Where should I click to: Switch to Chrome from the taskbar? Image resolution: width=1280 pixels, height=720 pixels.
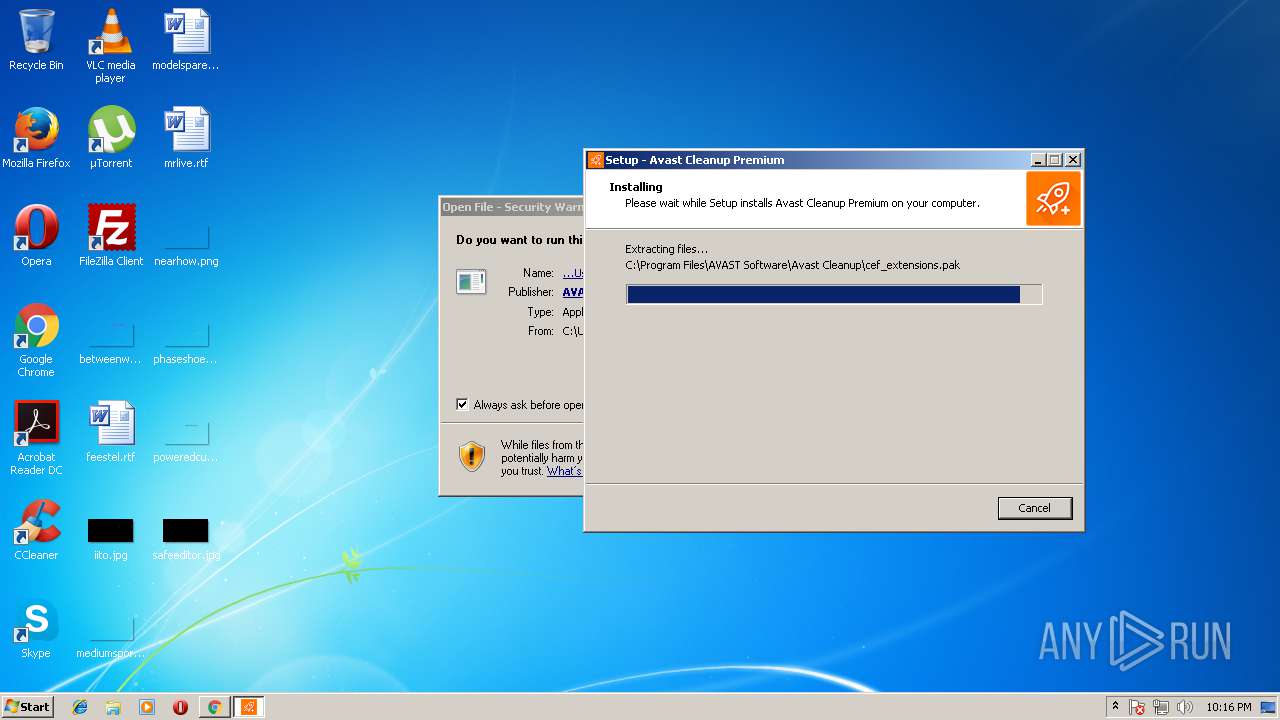click(x=214, y=707)
